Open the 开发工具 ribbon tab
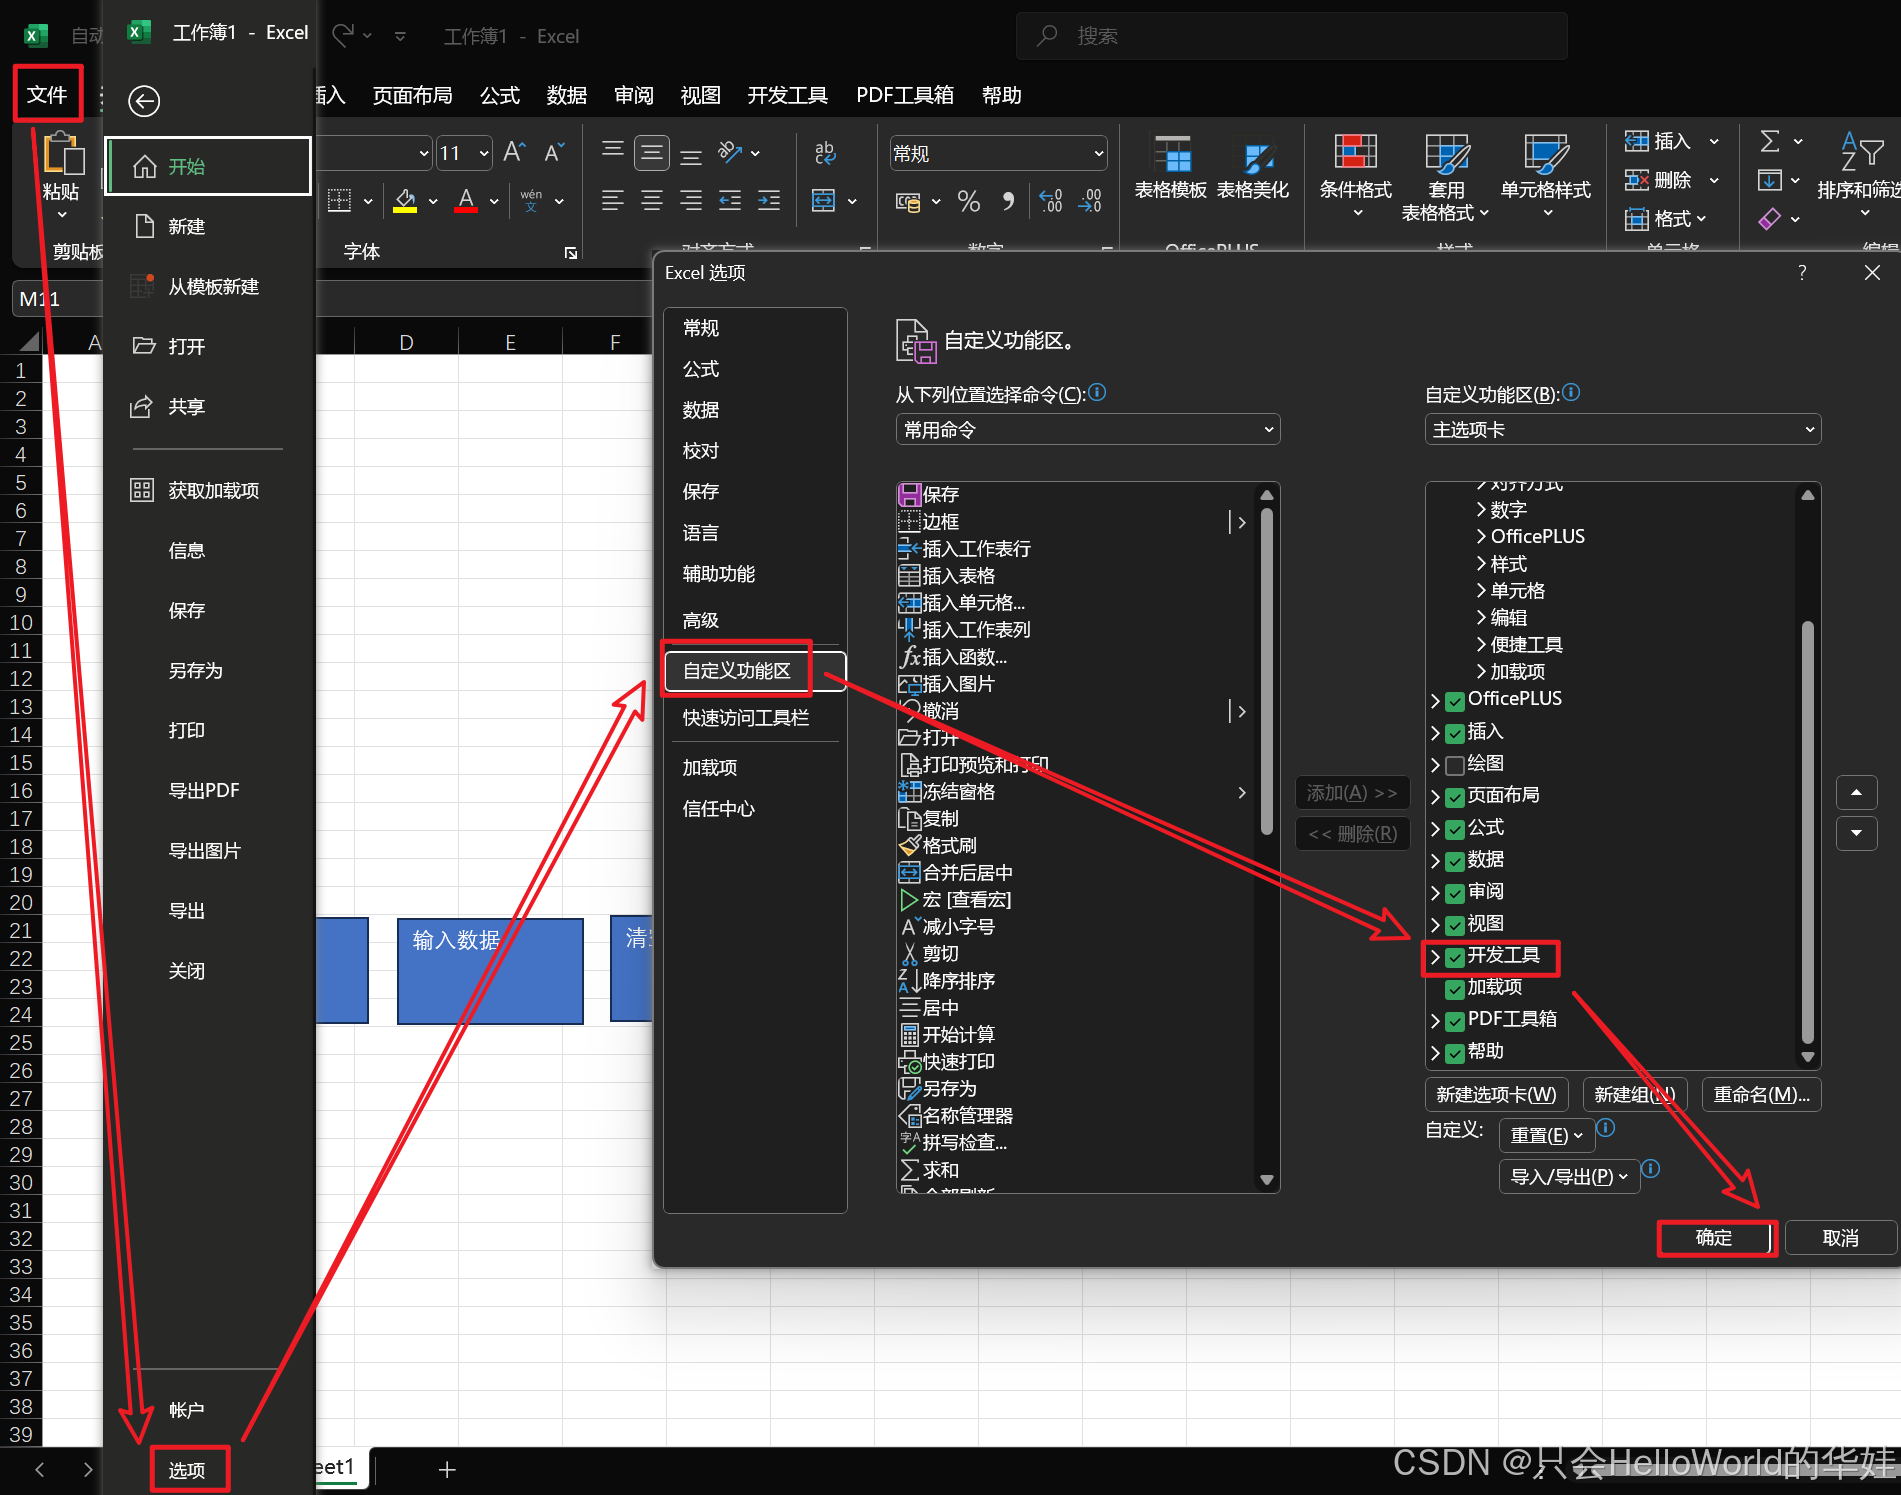Viewport: 1901px width, 1495px height. [787, 95]
